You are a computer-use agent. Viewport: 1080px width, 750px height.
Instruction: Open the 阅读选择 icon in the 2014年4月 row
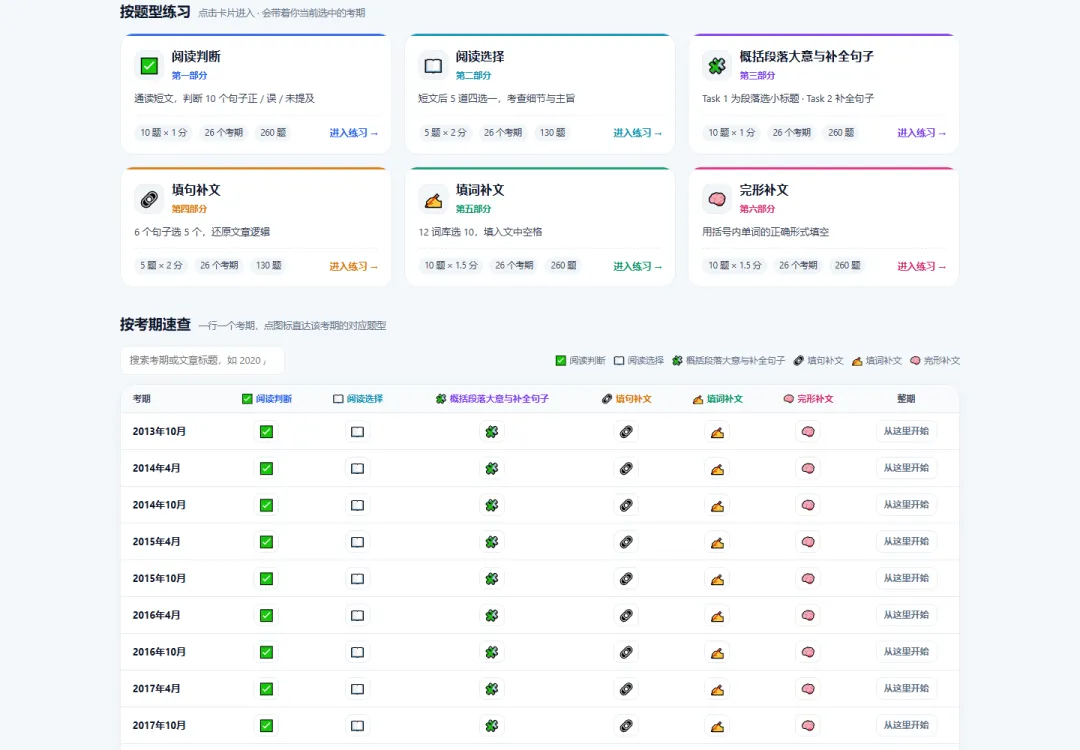pos(357,468)
